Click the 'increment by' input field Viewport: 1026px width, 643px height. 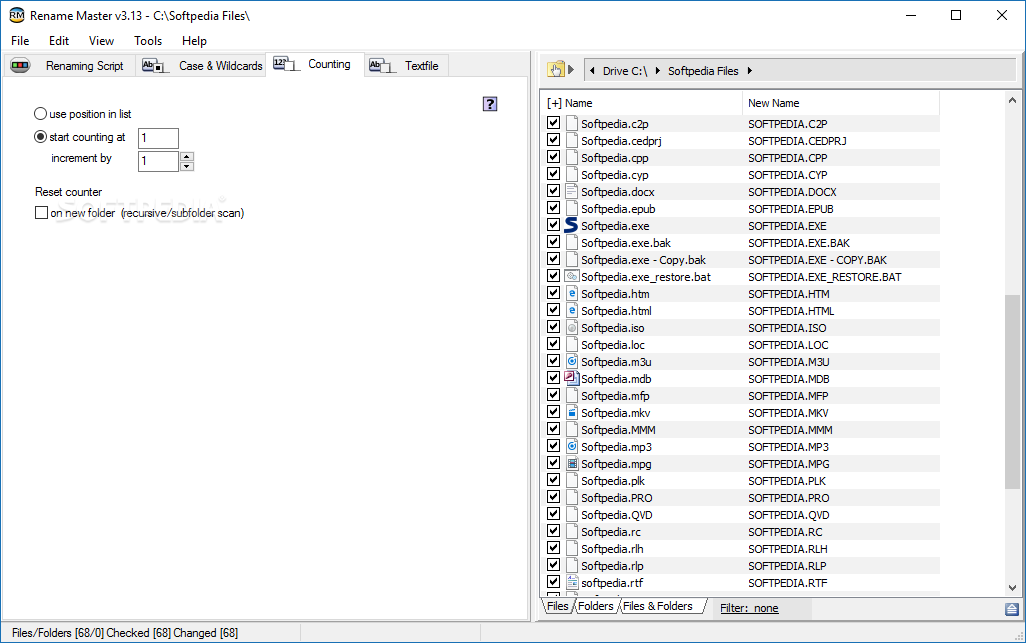158,161
